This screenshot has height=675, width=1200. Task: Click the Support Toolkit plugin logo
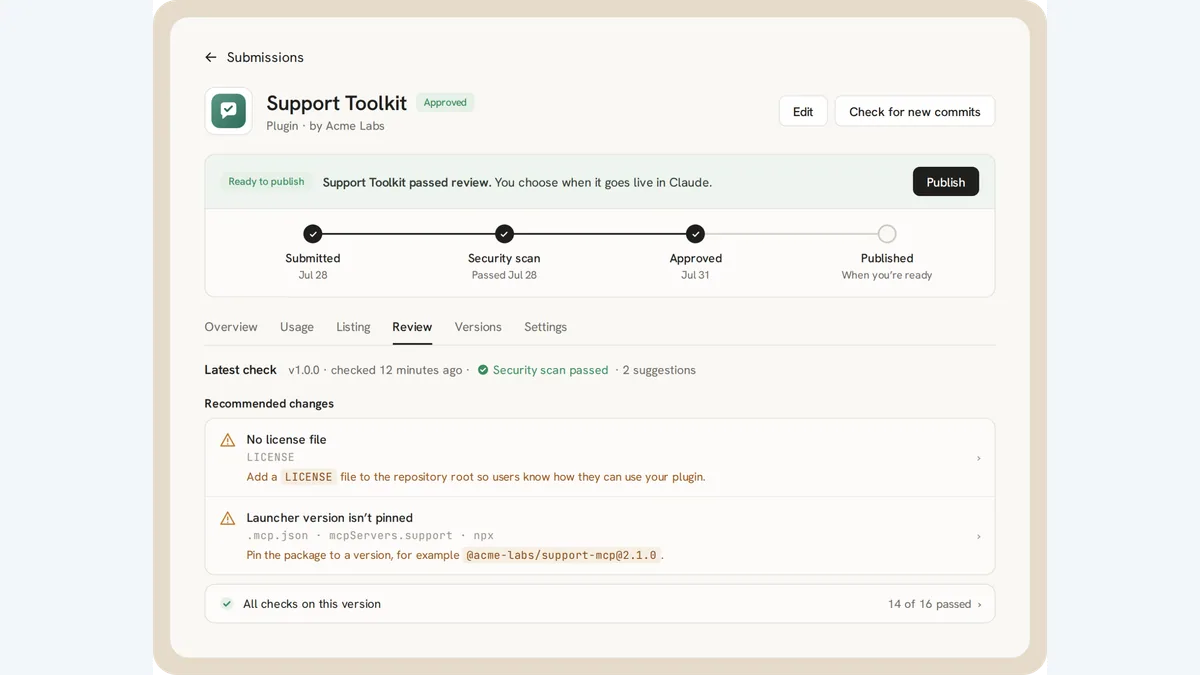click(229, 111)
